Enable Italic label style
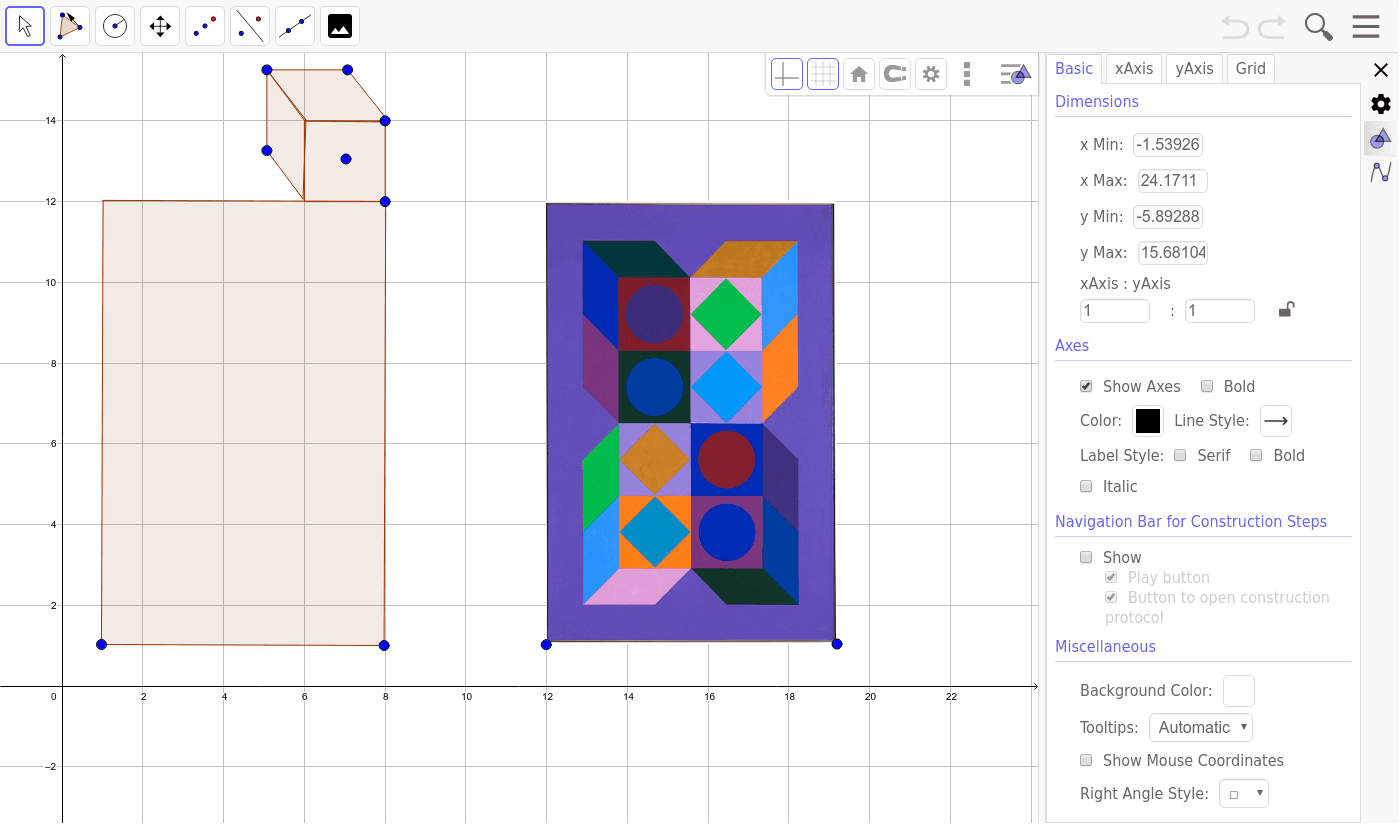This screenshot has width=1400, height=825. [x=1086, y=486]
